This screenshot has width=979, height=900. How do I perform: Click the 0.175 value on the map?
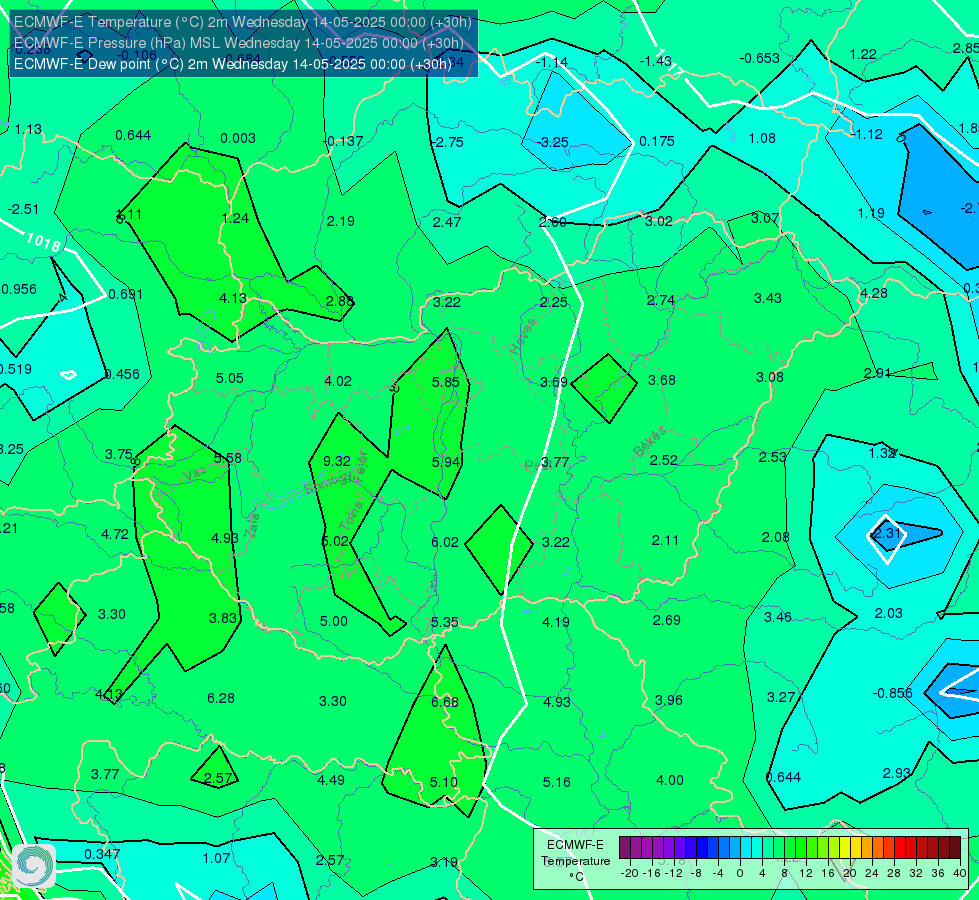pos(657,141)
